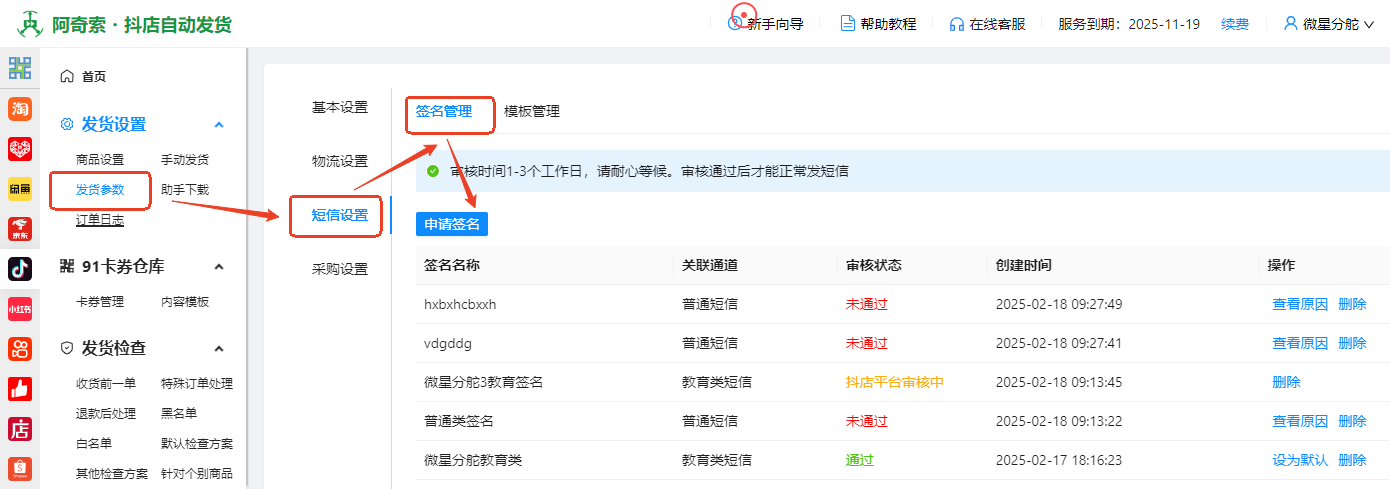Select the 采购设置 settings tab
The image size is (1390, 489).
tap(340, 269)
